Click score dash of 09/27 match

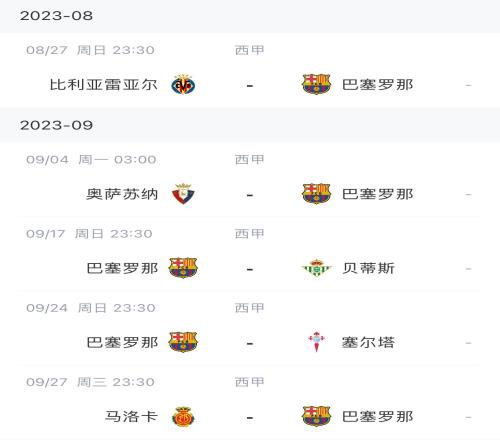[x=250, y=417]
